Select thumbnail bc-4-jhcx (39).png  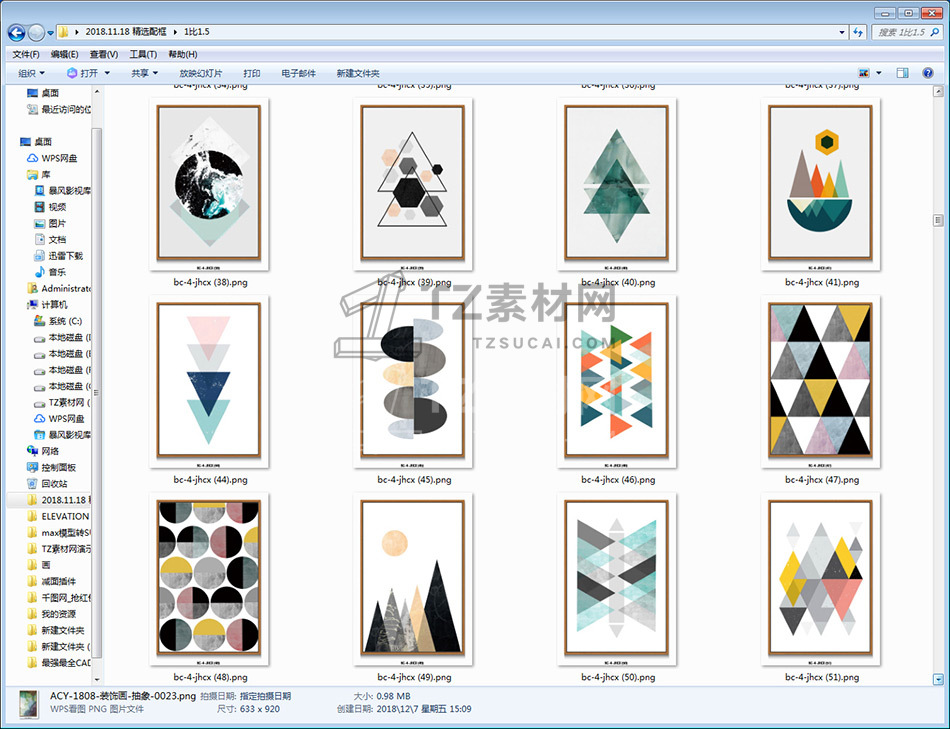(x=413, y=184)
